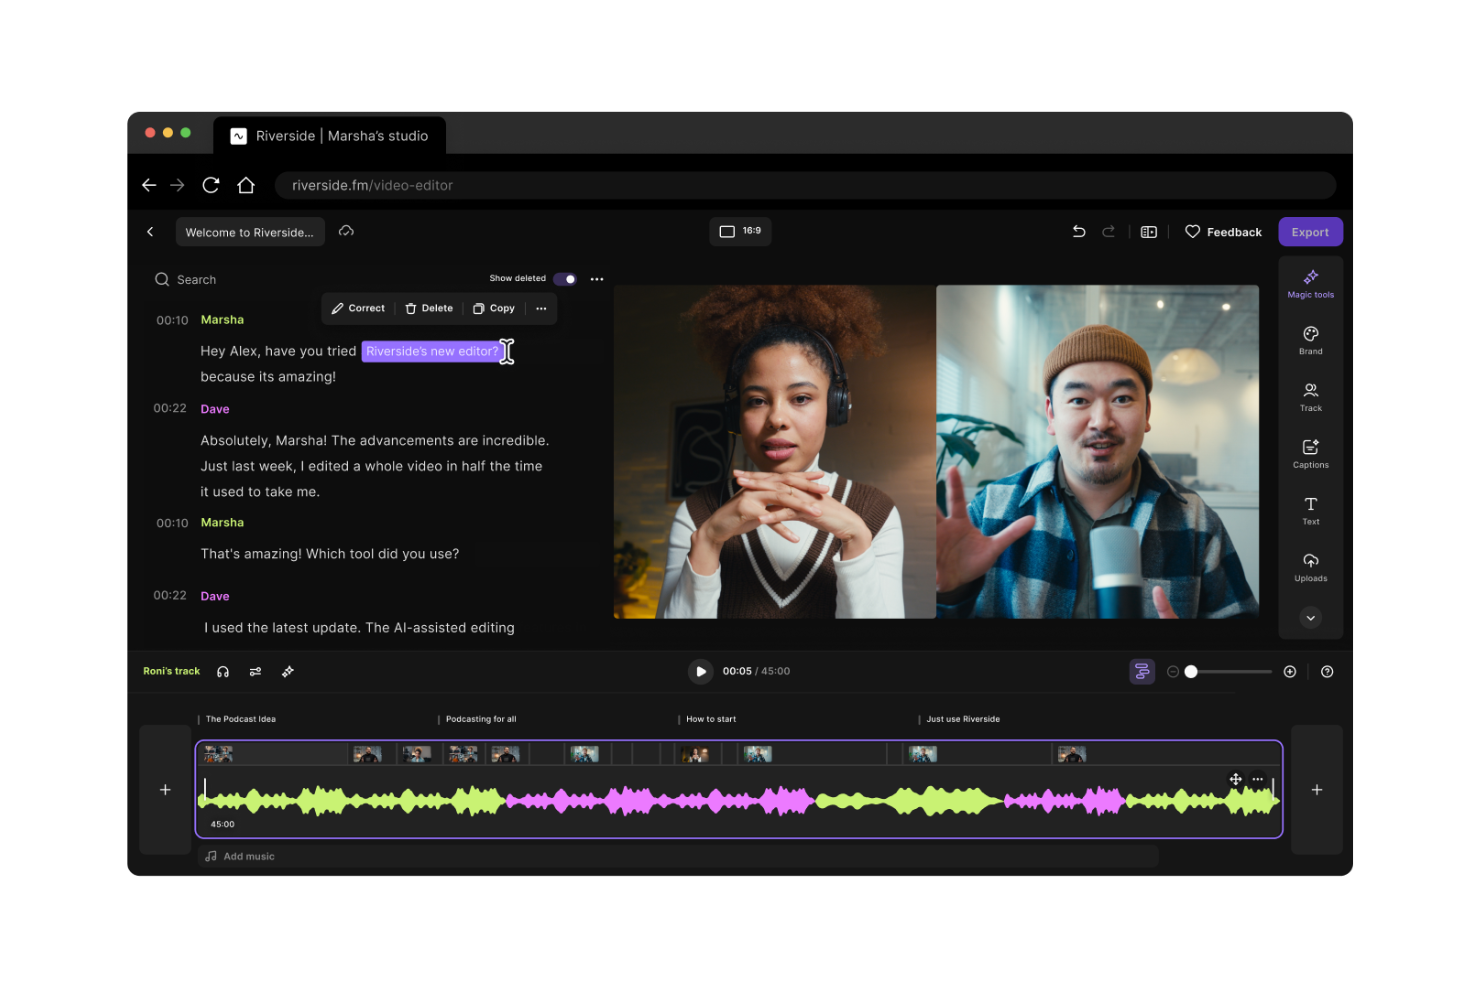
Task: Open the Track panel in the sidebar
Action: click(1310, 396)
